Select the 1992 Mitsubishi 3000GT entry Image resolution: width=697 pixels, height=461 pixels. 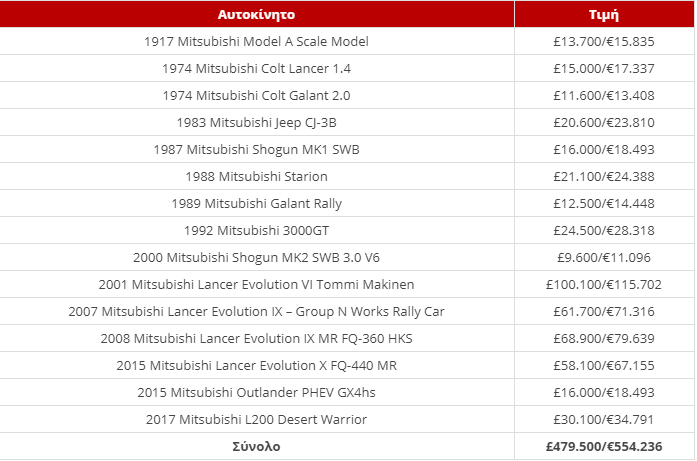256,231
